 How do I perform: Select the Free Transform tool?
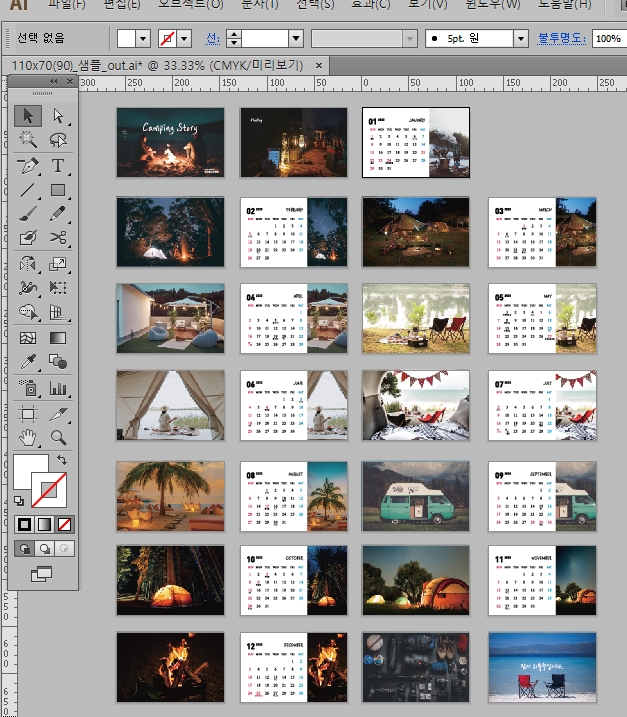58,288
